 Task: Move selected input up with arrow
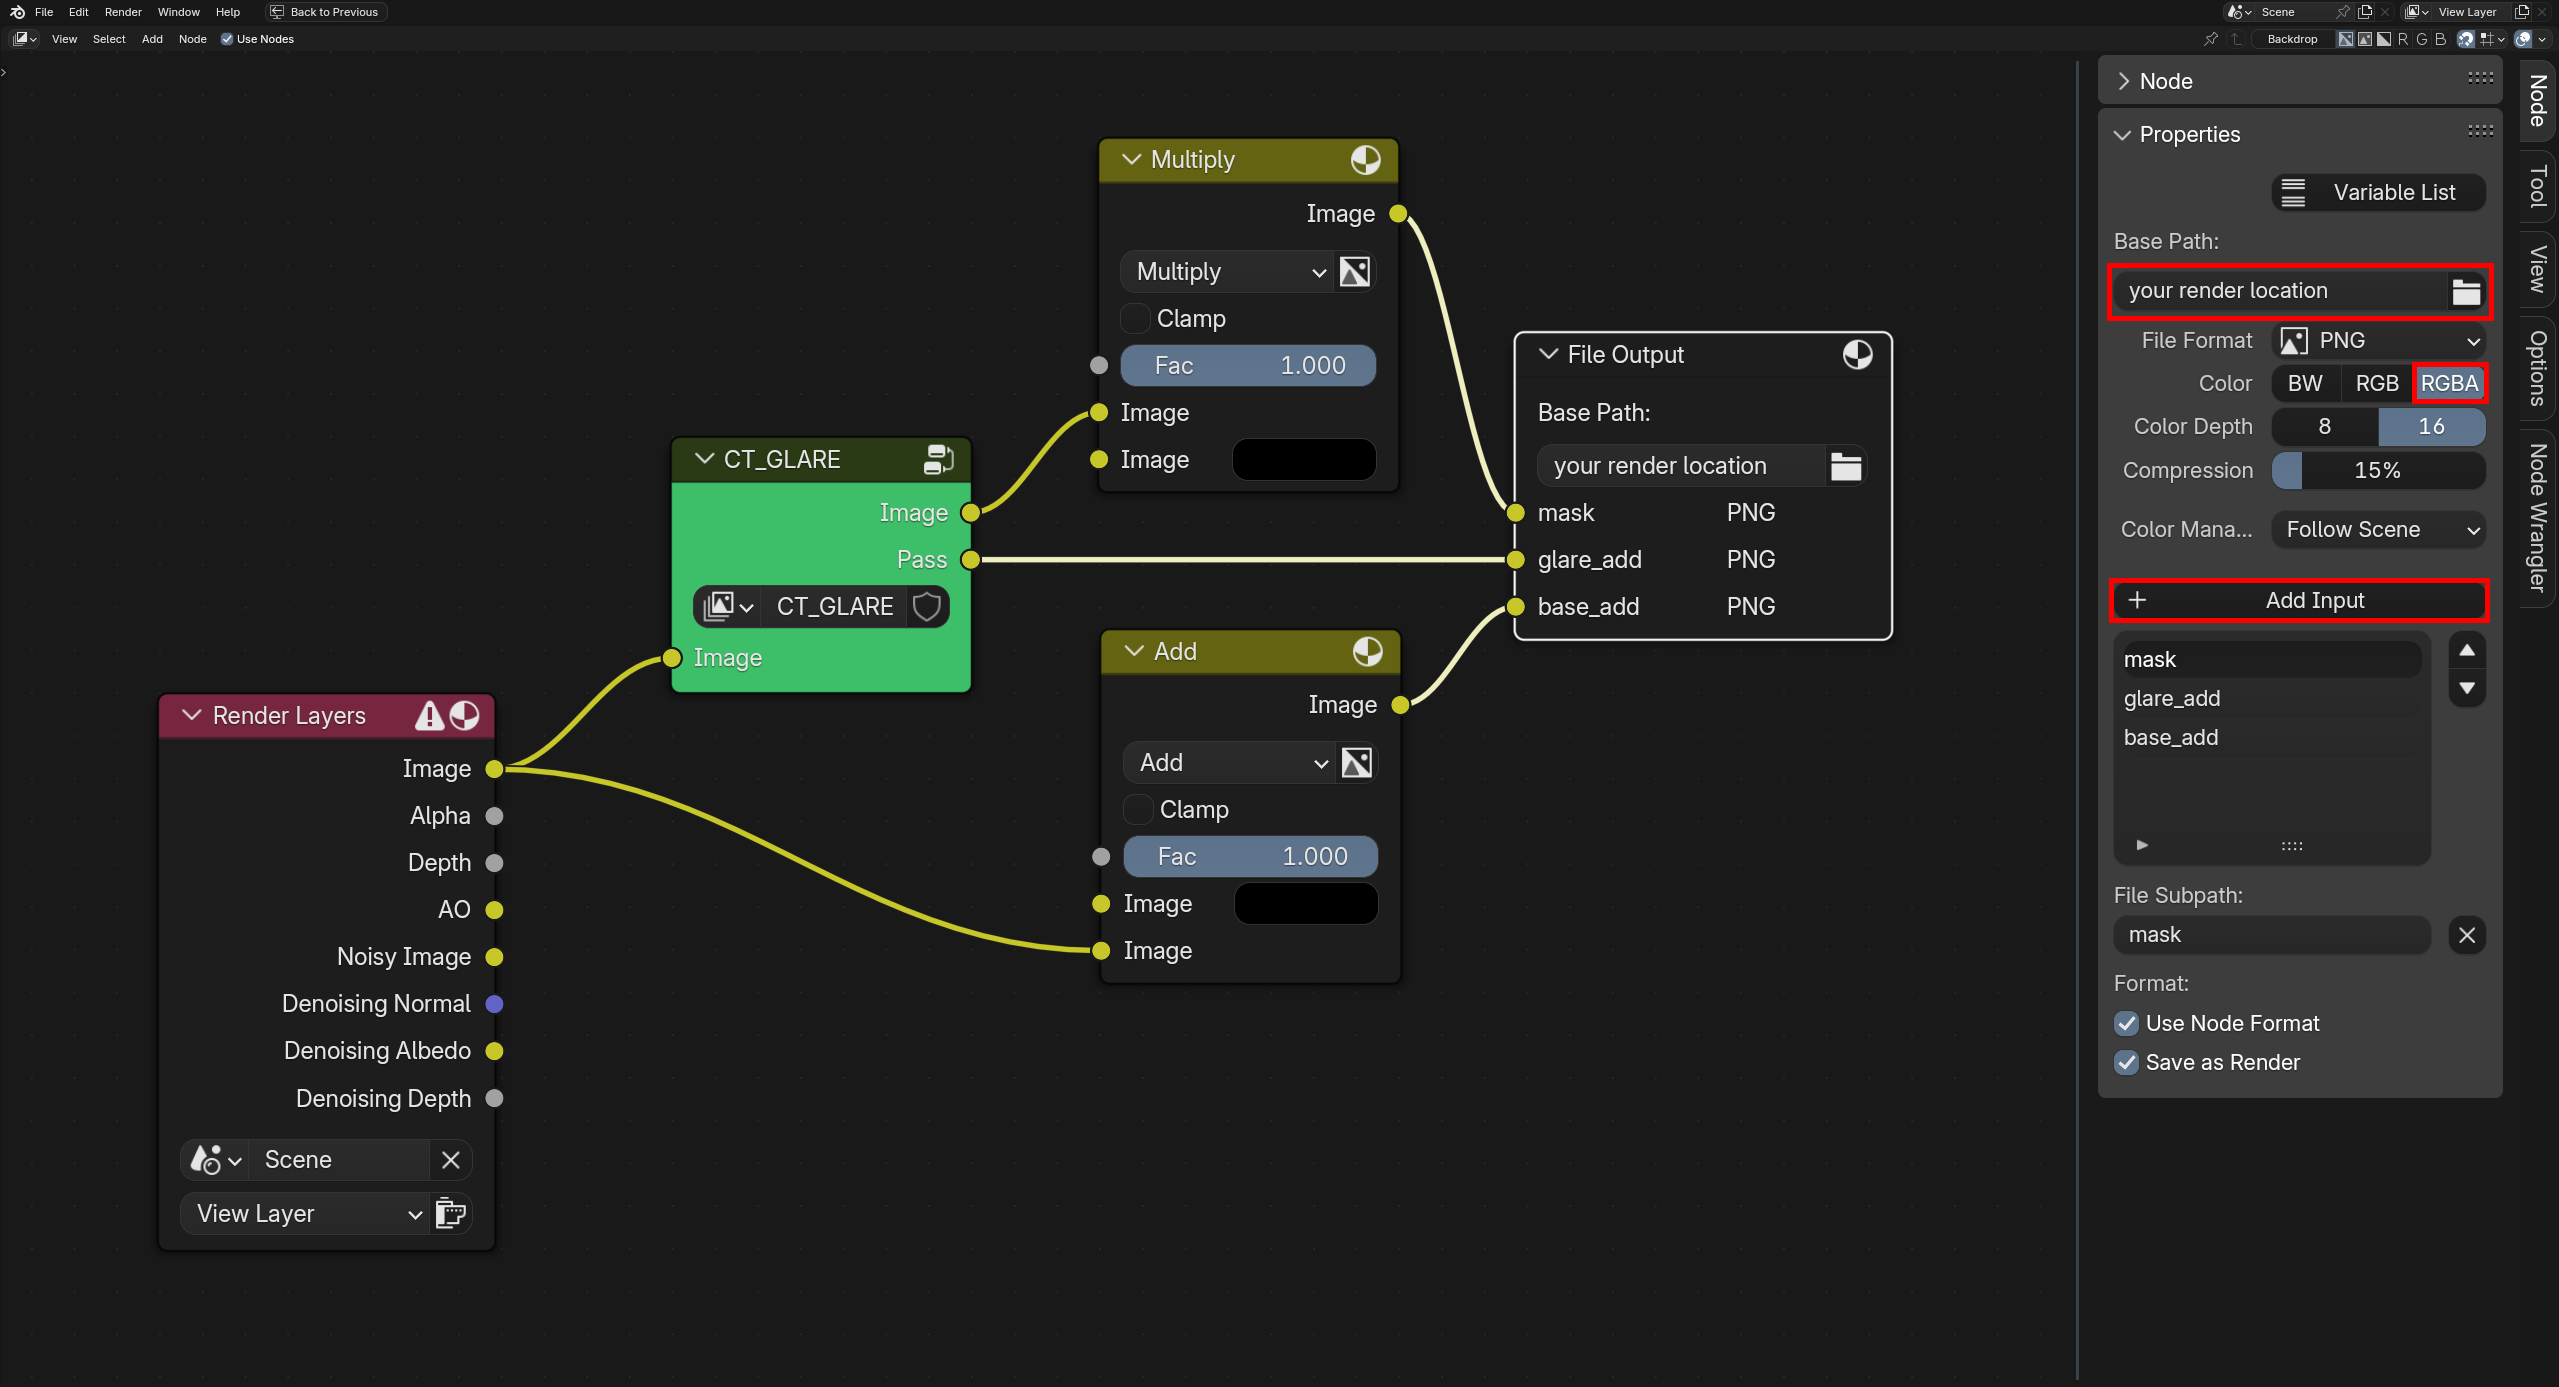coord(2466,651)
